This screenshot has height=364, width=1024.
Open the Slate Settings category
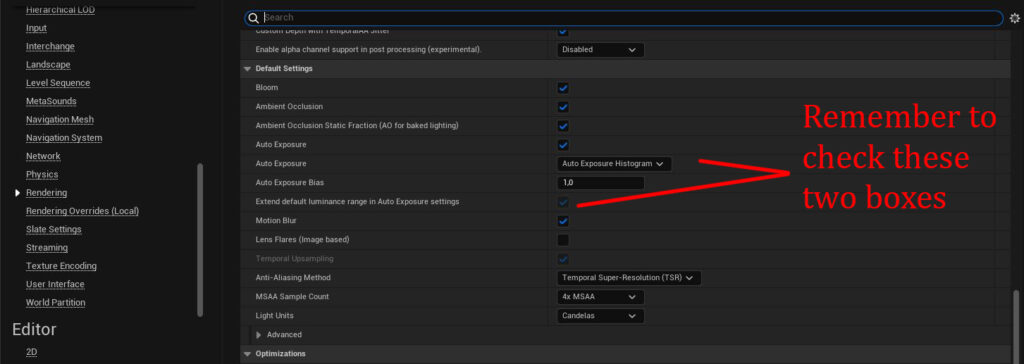click(54, 229)
